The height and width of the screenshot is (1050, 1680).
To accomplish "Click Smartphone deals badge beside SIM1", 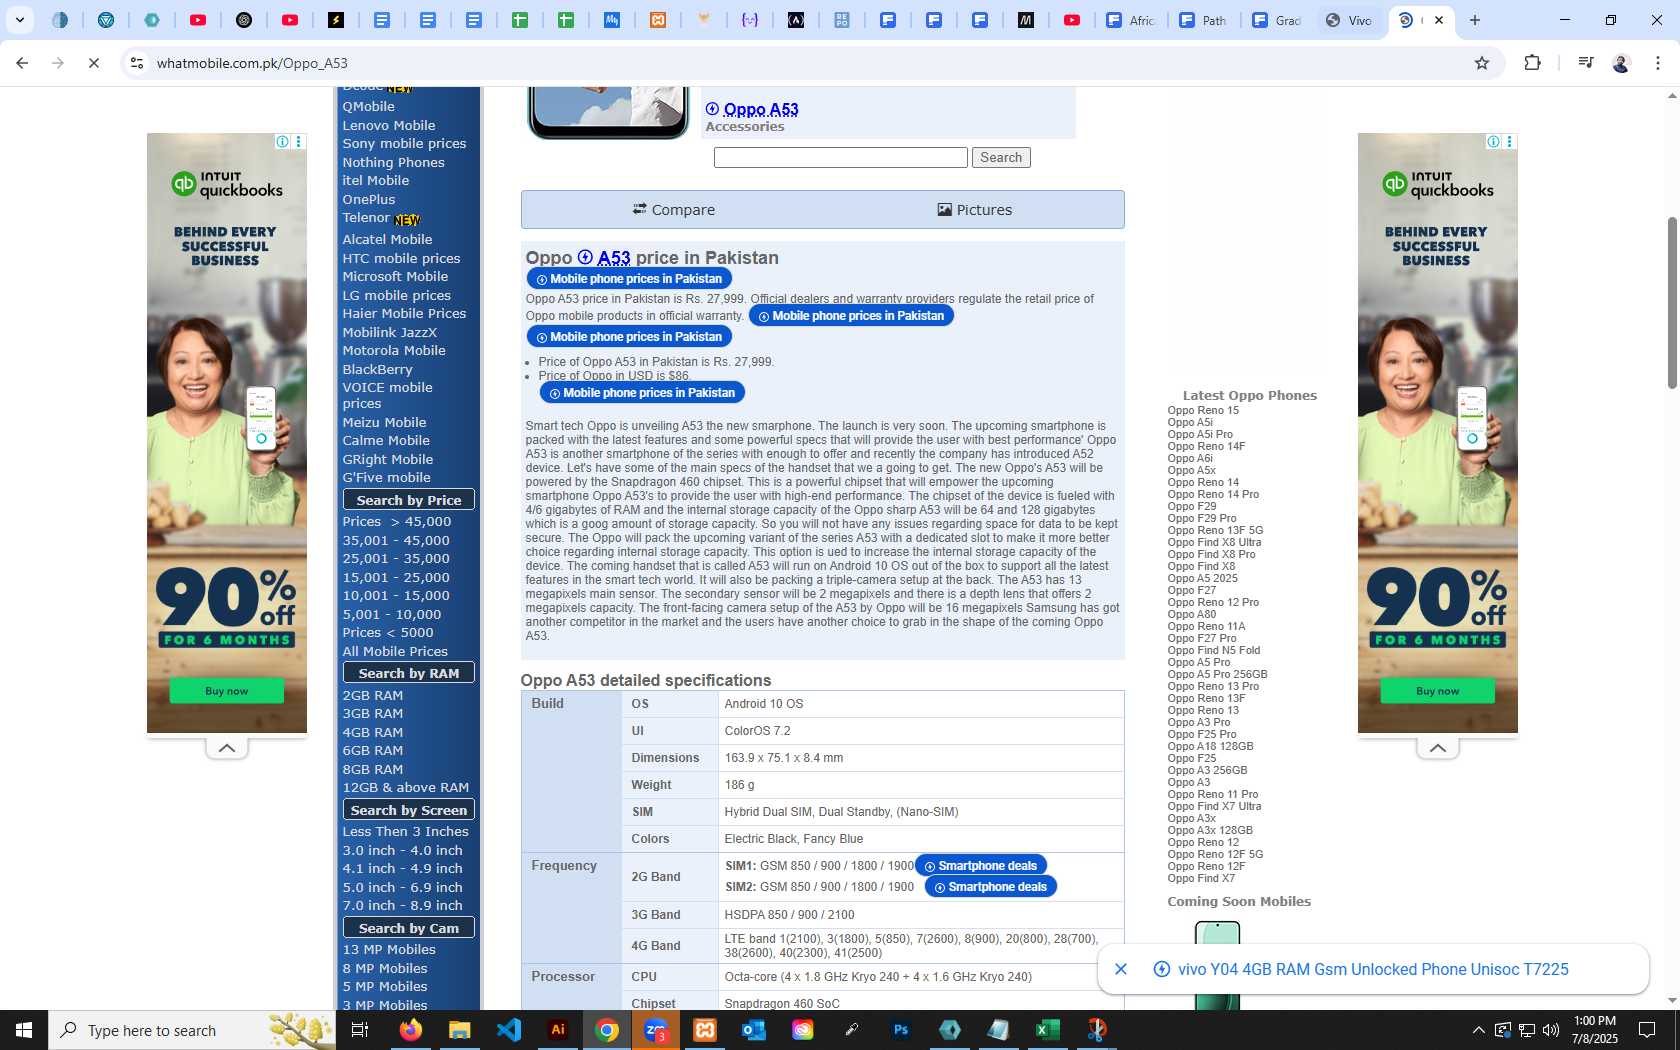I will (981, 866).
